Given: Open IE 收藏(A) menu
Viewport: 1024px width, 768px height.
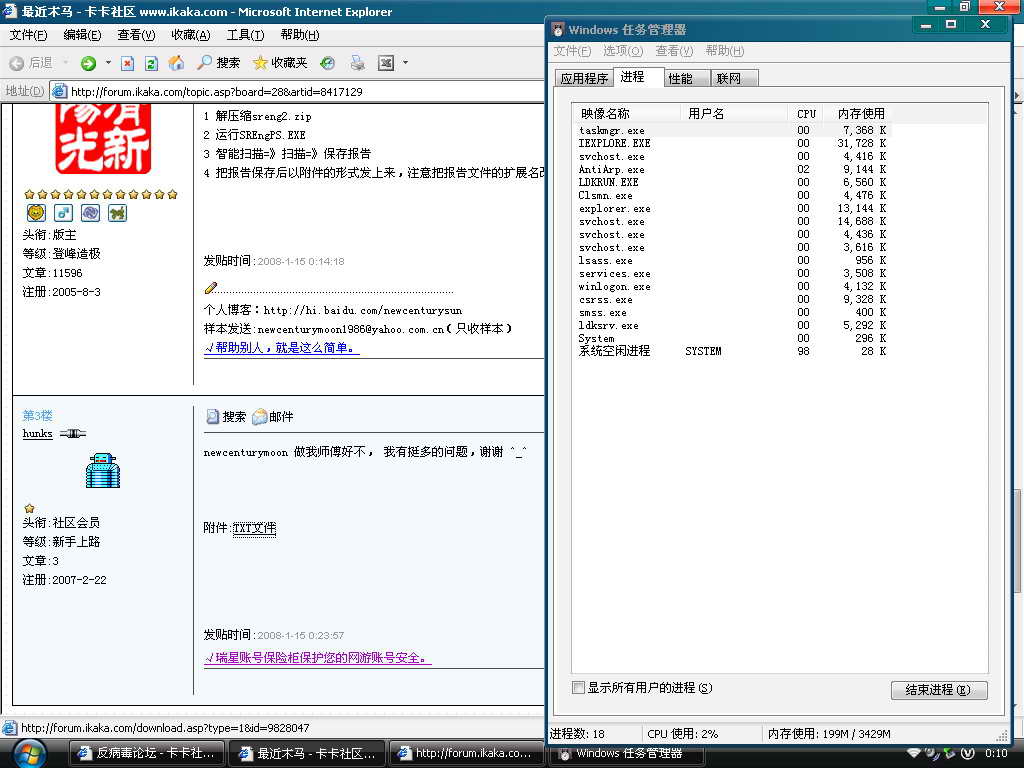Looking at the screenshot, I should (x=191, y=35).
